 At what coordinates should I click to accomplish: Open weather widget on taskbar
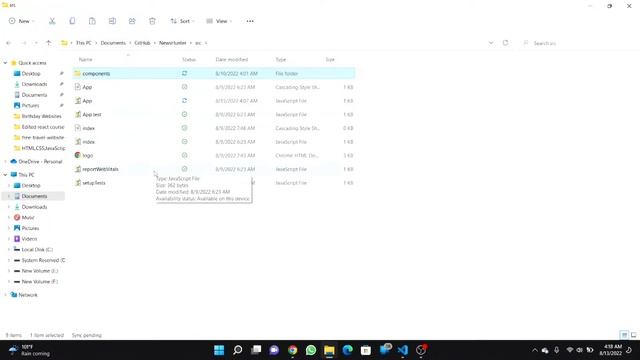tap(29, 350)
